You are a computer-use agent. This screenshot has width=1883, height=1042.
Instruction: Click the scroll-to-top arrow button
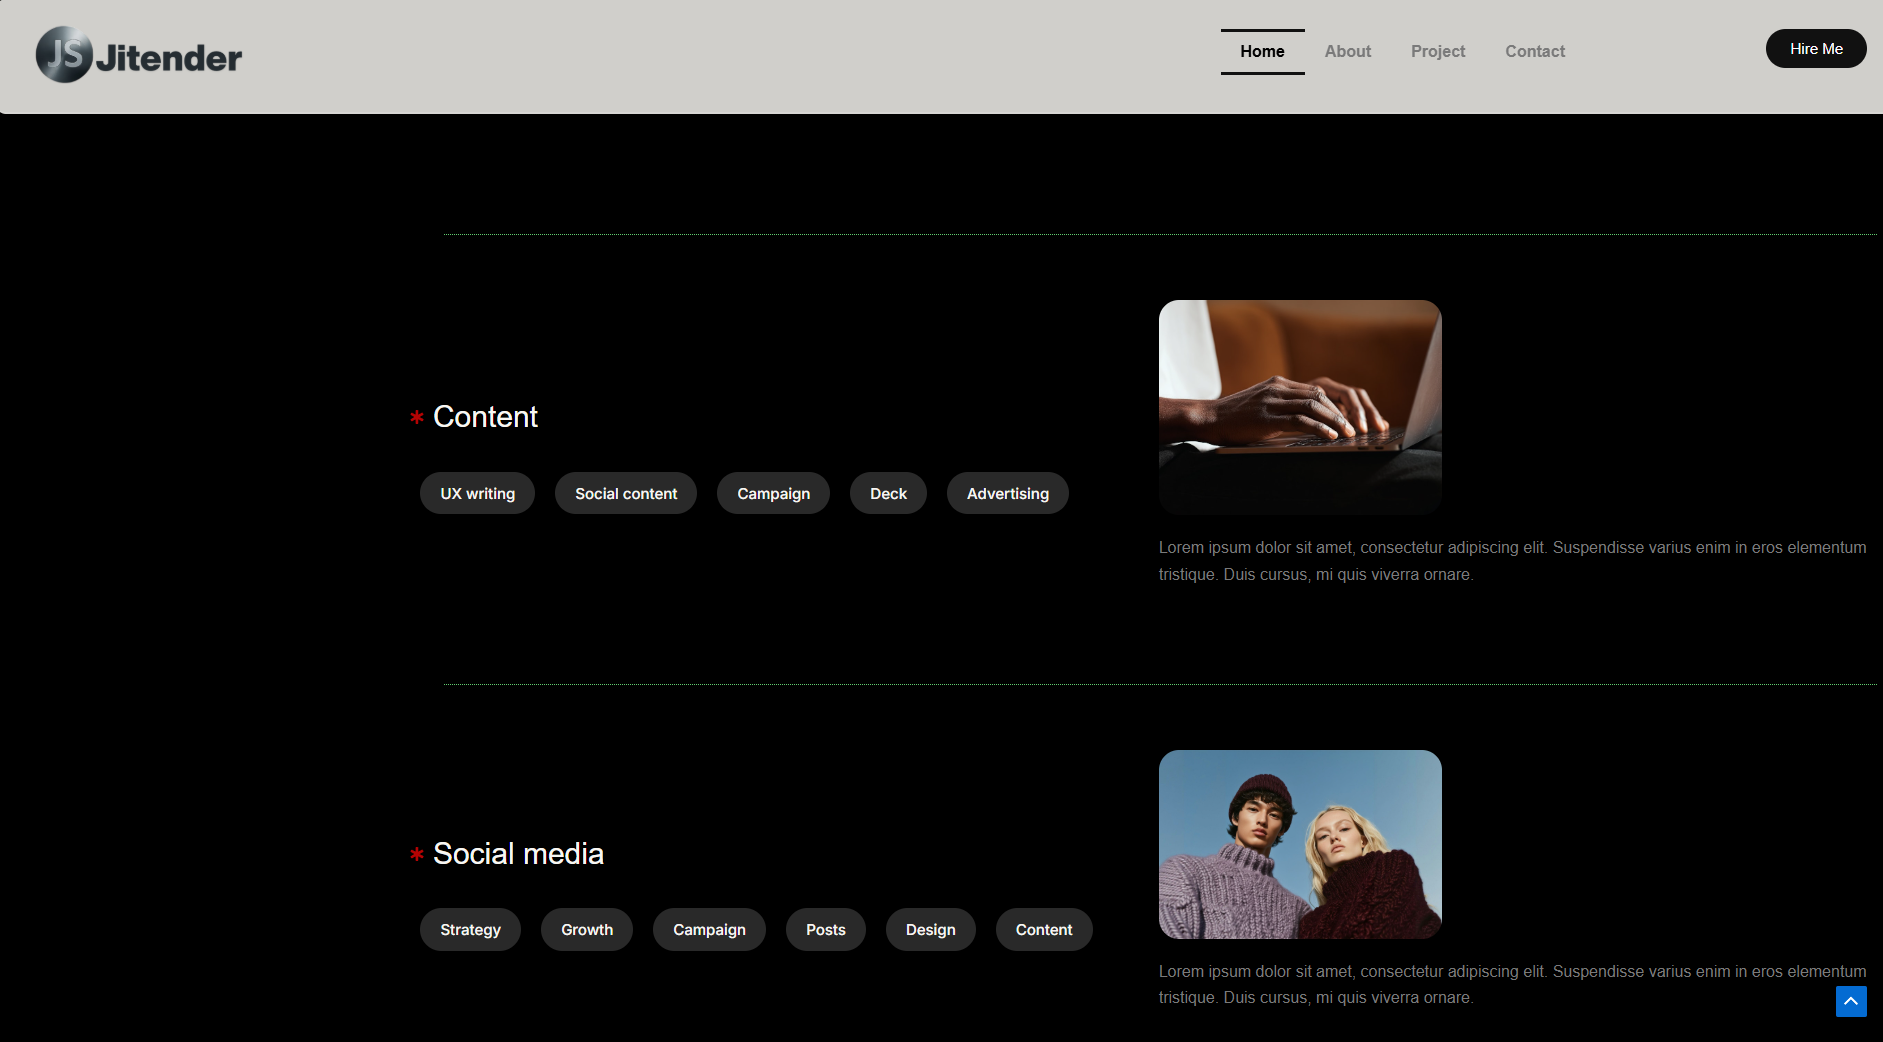(x=1850, y=1001)
